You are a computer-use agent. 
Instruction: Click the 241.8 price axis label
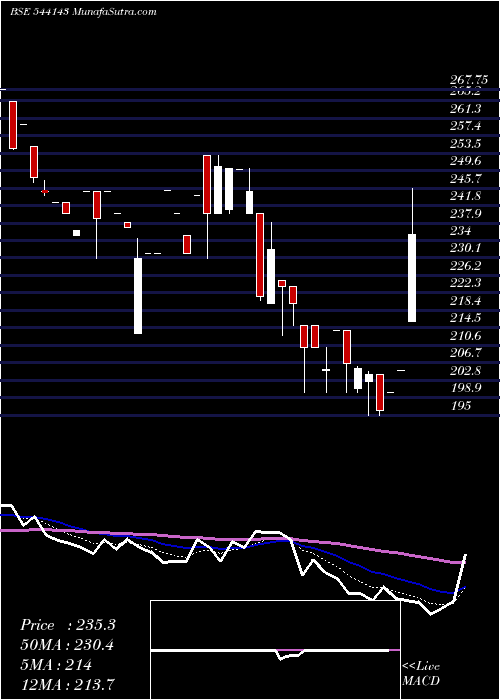coord(466,196)
